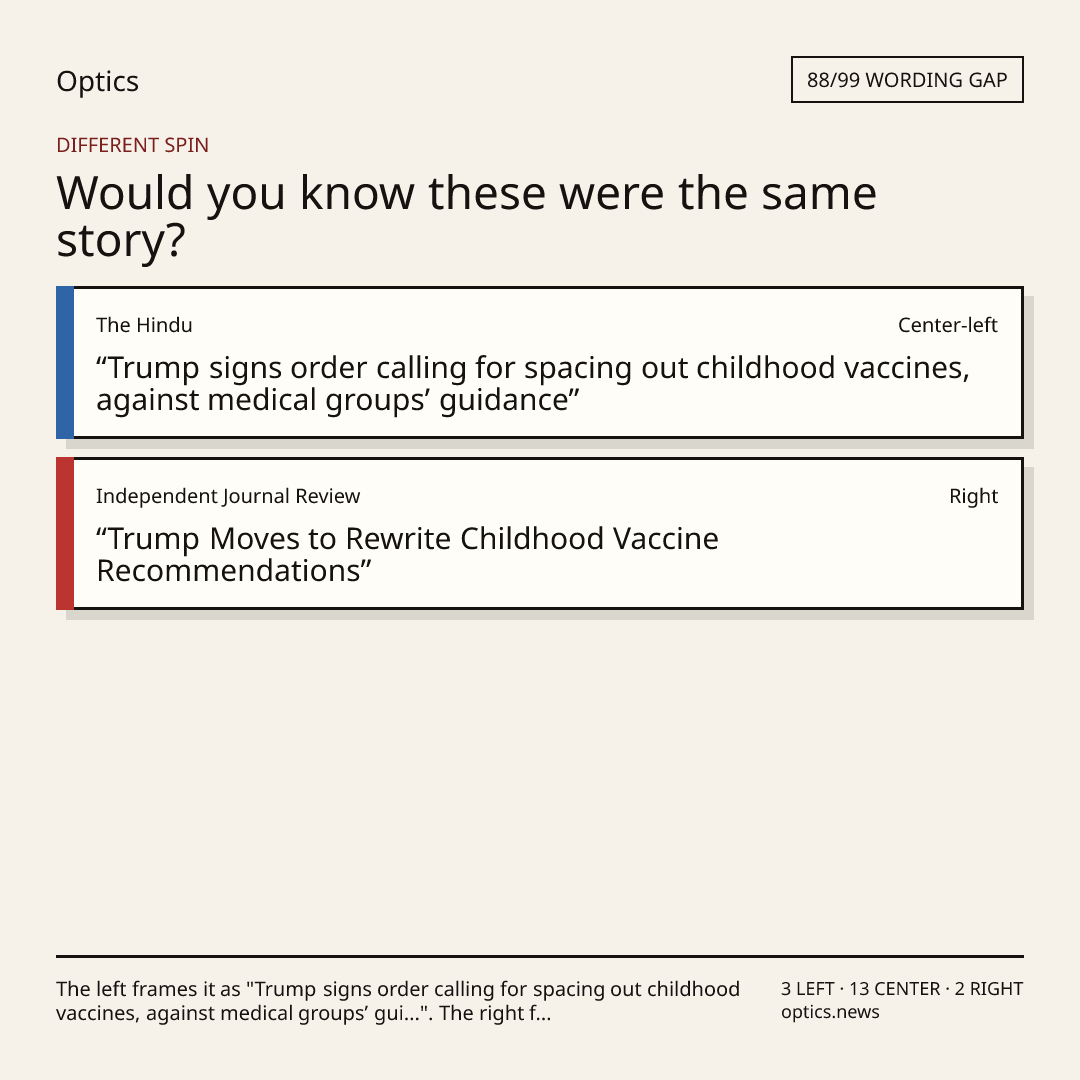Open the 'Trump Moves to Rewrite' headline
1080x1080 pixels.
tap(407, 554)
